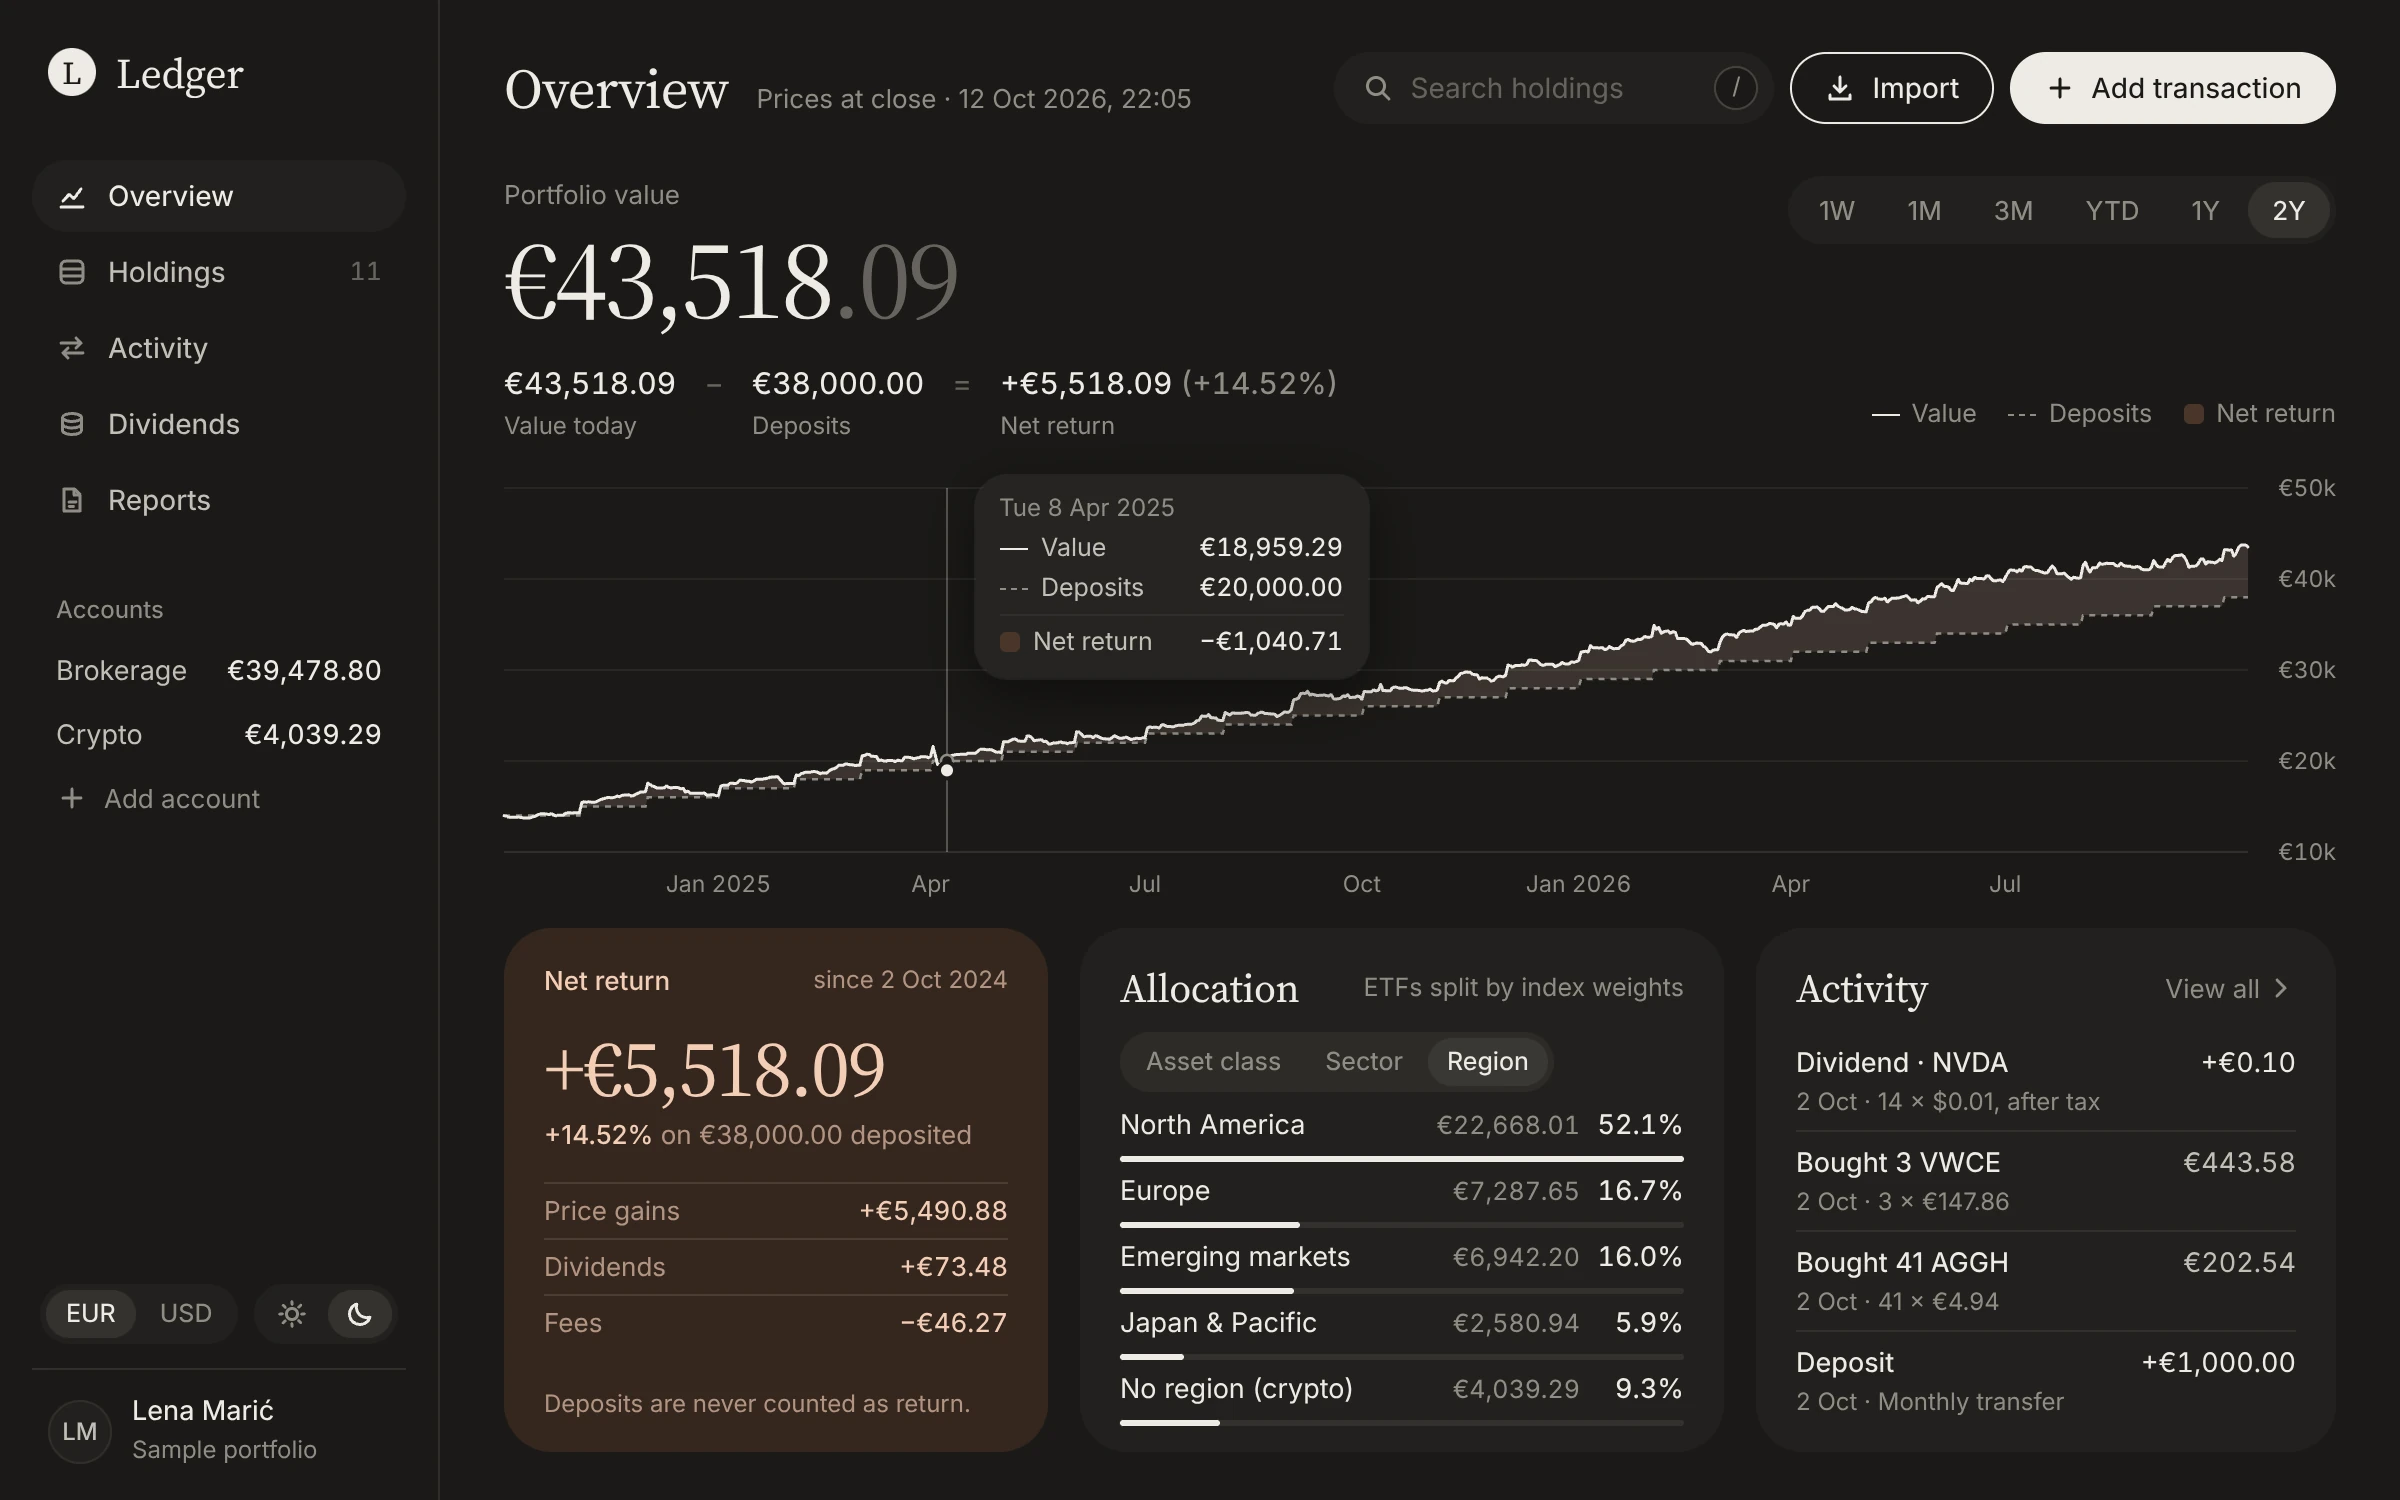Set chart range to 3M
This screenshot has height=1500, width=2400.
coord(2013,211)
